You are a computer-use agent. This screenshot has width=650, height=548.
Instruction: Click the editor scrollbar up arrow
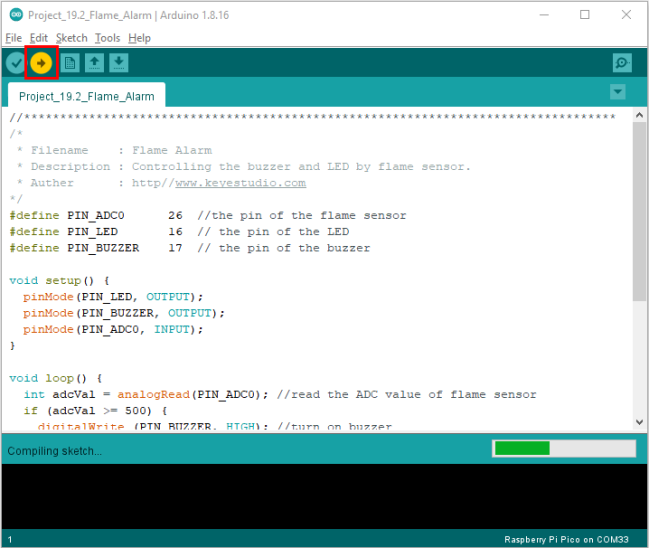point(639,115)
